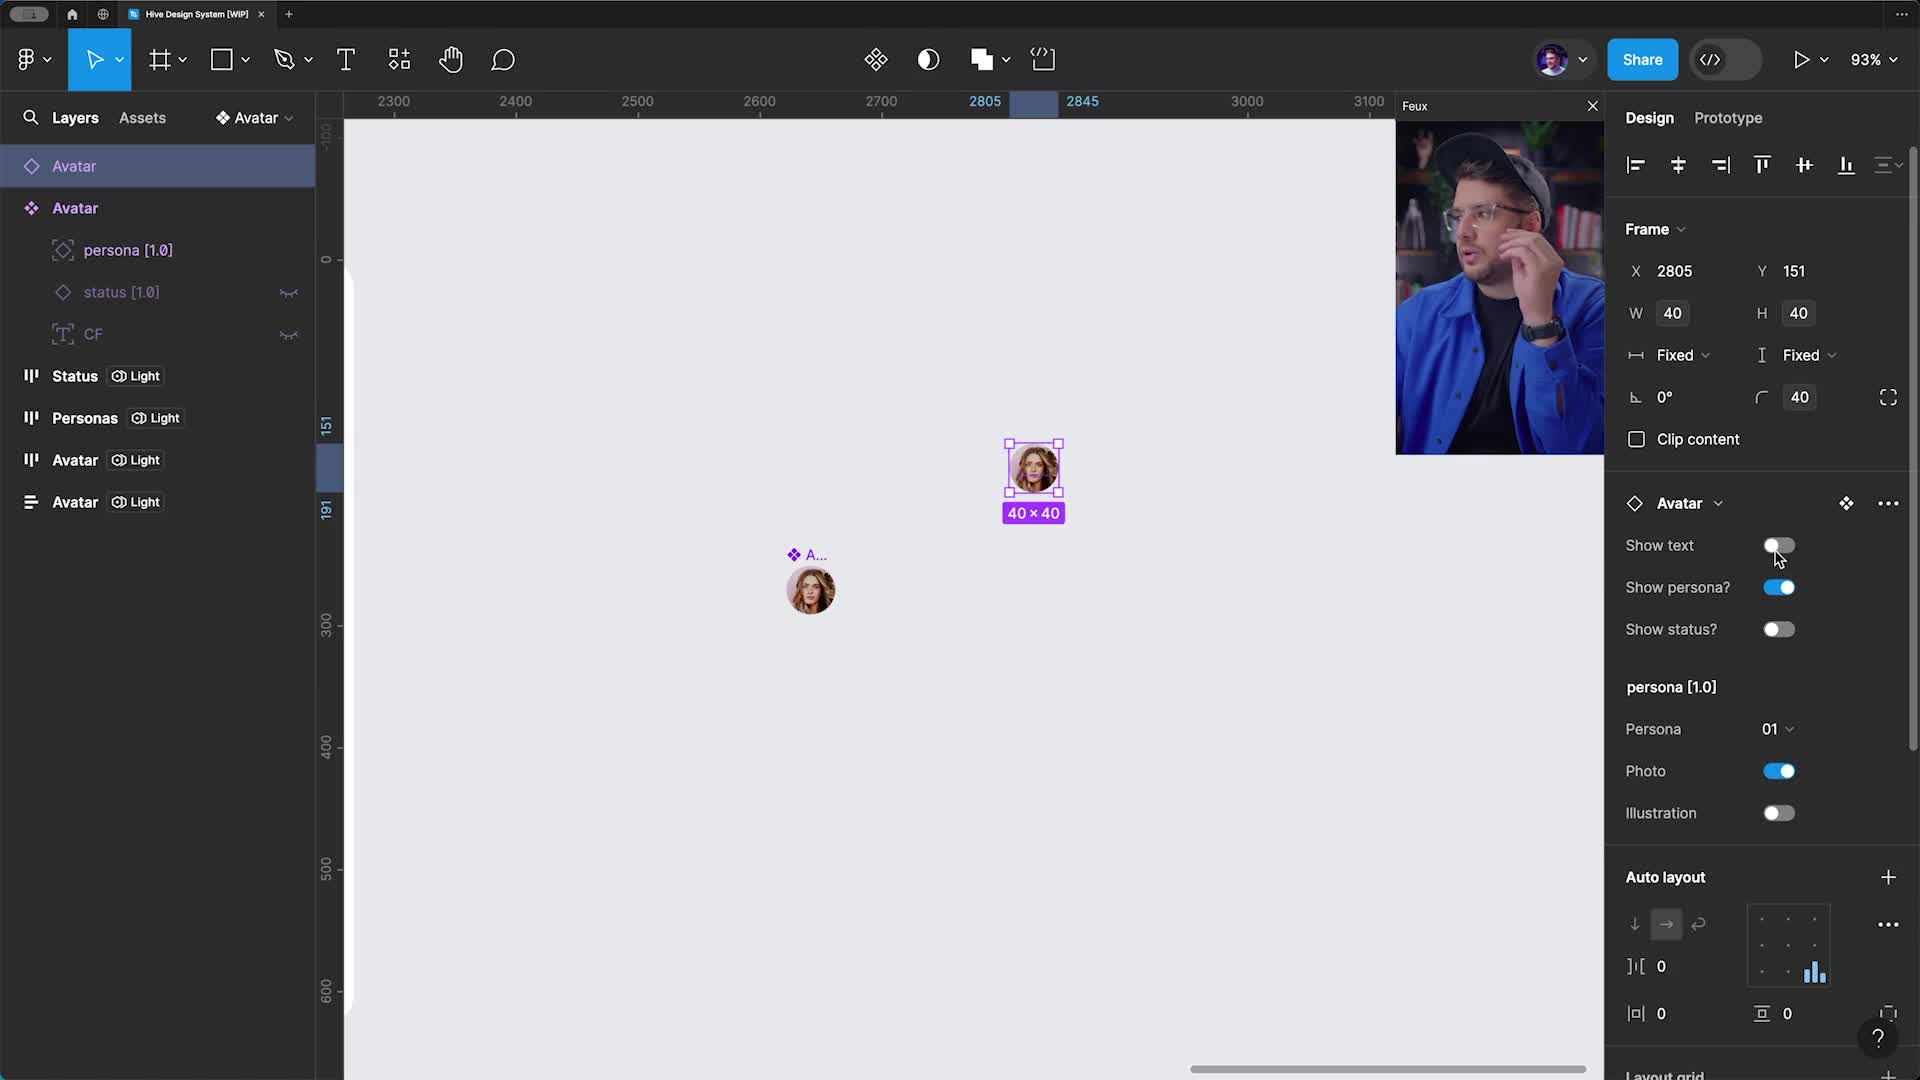Screen dimensions: 1920x1080
Task: Select the Personas Light section layer
Action: pyautogui.click(x=158, y=418)
